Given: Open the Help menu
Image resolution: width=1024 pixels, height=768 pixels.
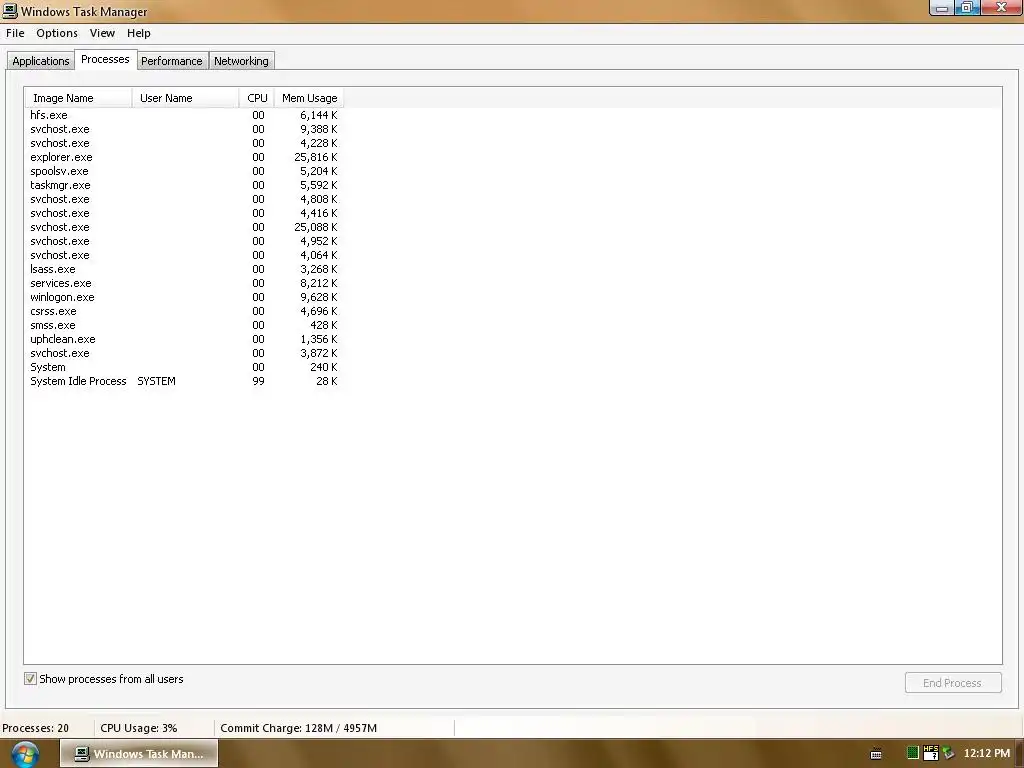Looking at the screenshot, I should tap(138, 33).
